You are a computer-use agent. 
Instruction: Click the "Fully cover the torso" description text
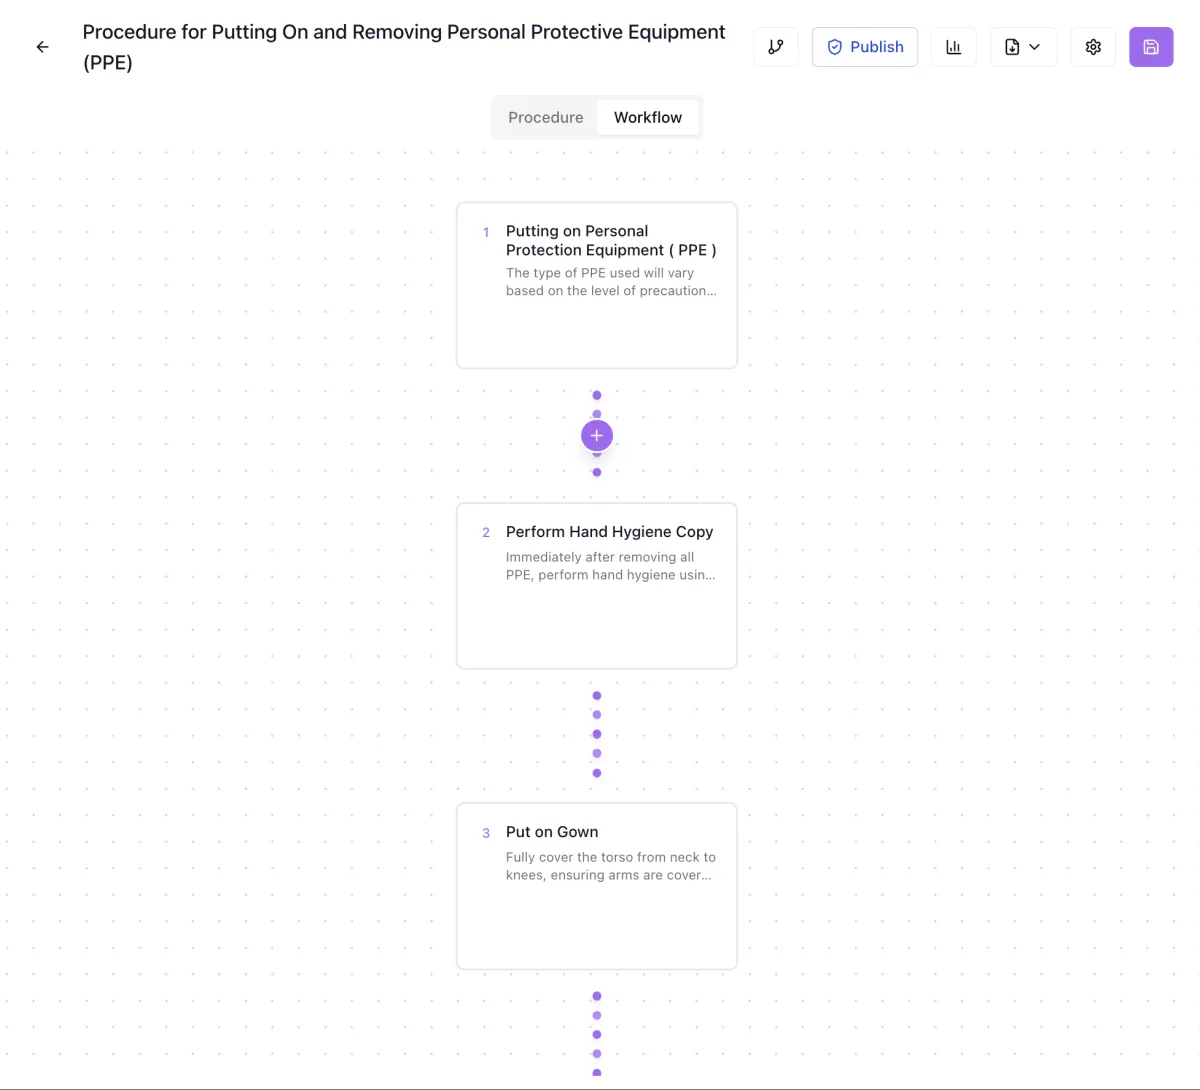click(610, 866)
